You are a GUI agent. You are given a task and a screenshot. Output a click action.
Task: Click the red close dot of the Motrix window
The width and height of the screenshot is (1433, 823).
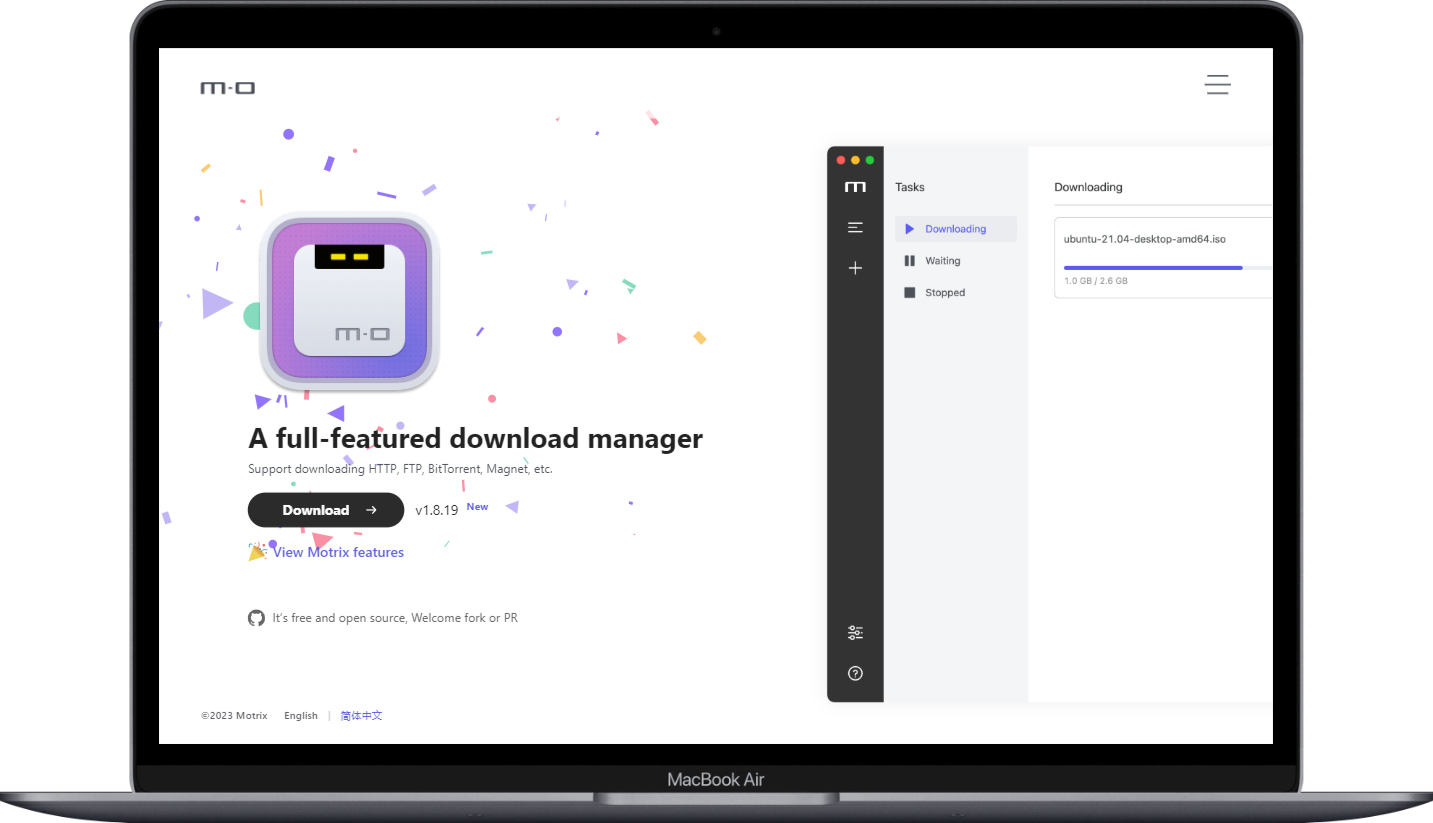(841, 160)
